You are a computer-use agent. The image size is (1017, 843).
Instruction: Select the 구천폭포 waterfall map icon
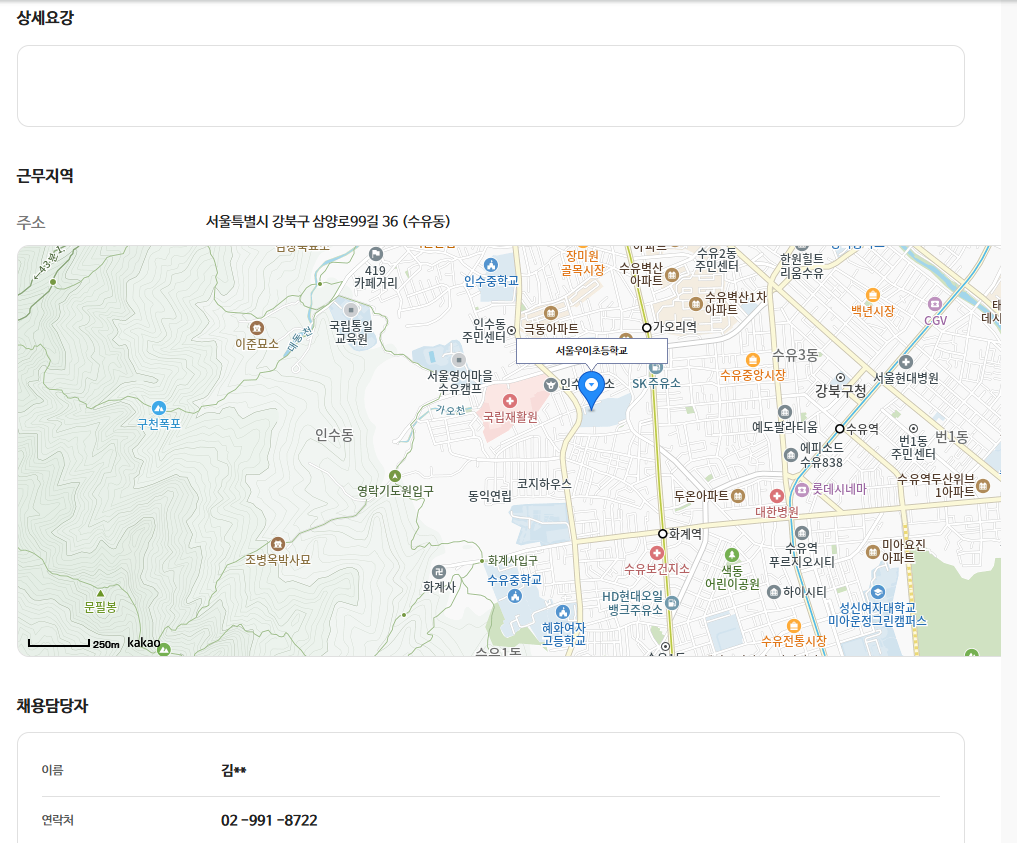click(x=159, y=408)
